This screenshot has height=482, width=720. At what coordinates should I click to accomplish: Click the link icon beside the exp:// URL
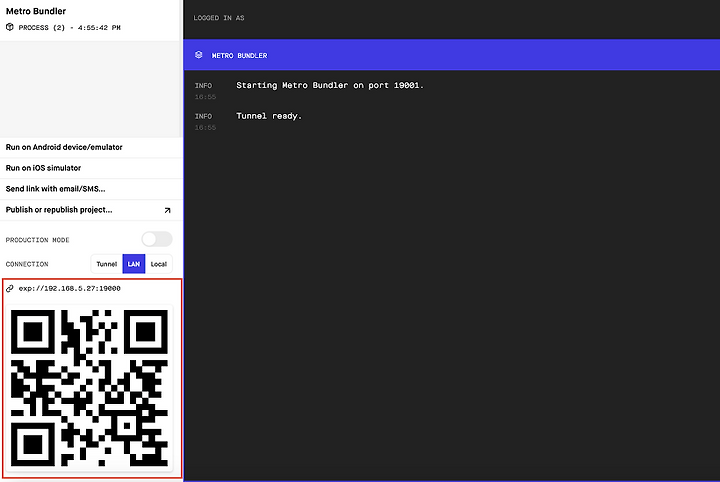point(10,288)
